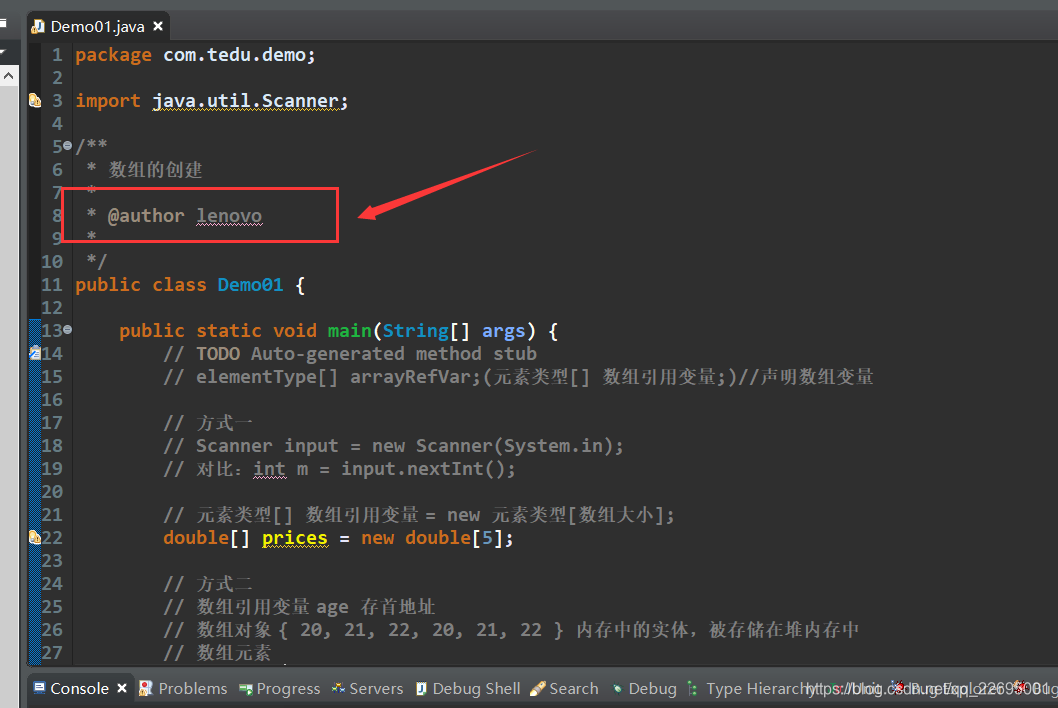Click the '数组的创建' Javadoc text on line 6

[156, 169]
